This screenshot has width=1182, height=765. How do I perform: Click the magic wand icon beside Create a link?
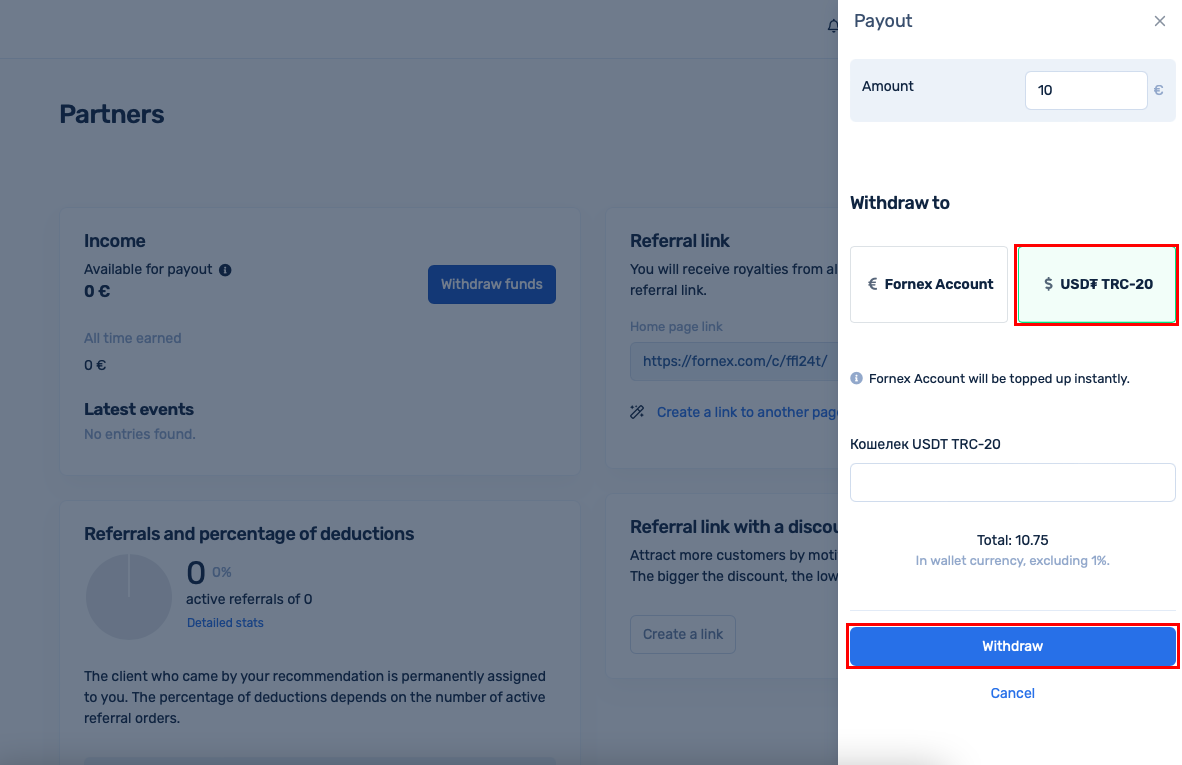[637, 412]
